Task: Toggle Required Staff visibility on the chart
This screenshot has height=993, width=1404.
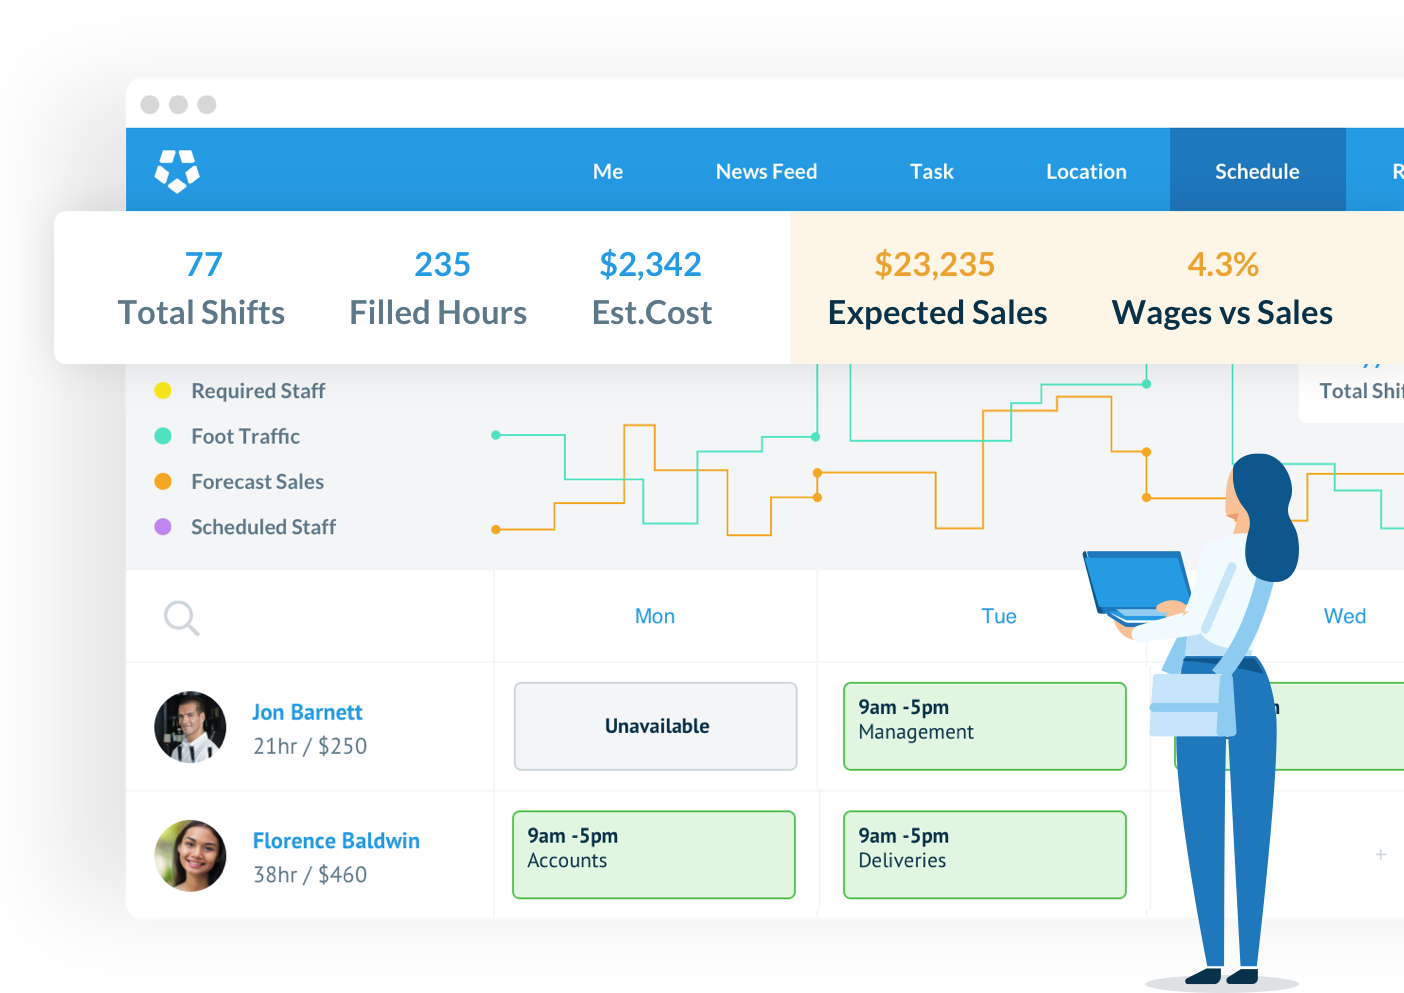Action: pos(257,391)
